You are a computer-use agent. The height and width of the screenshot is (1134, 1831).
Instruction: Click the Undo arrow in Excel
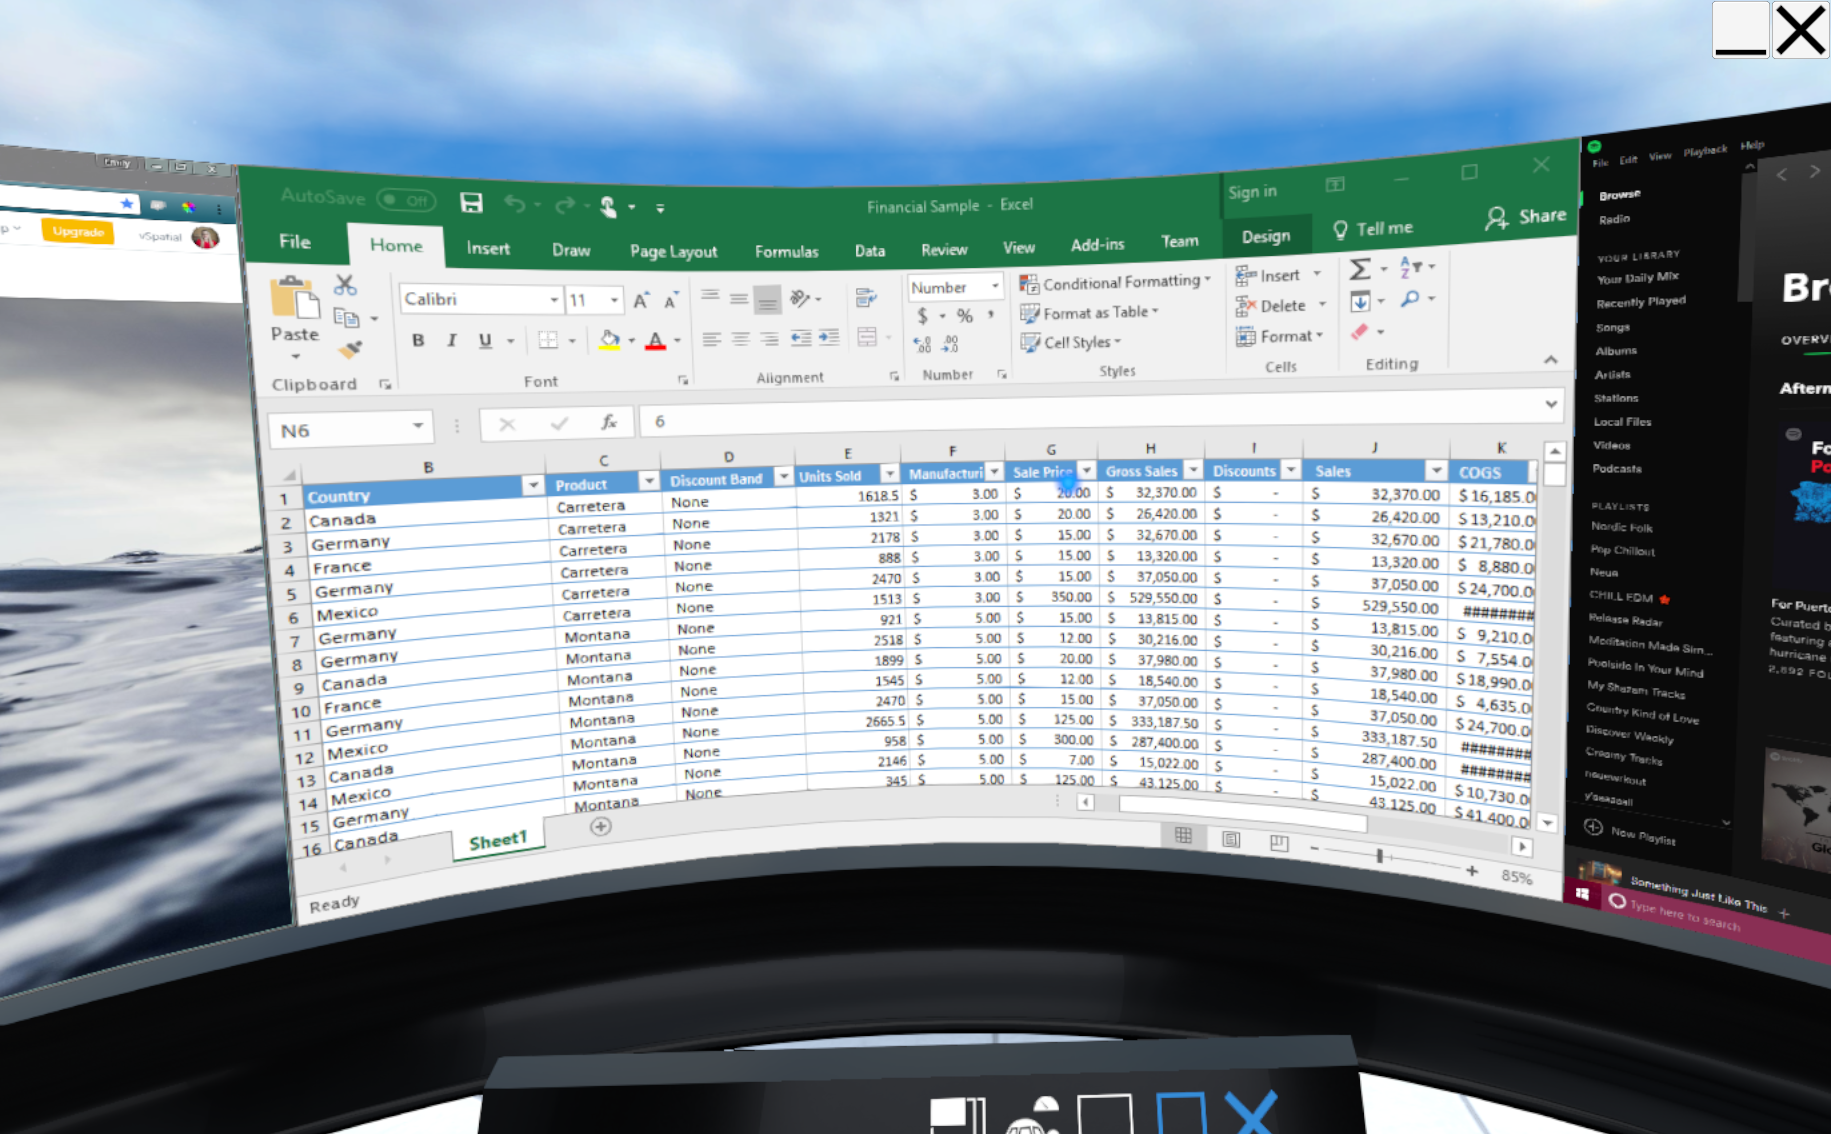(x=515, y=204)
